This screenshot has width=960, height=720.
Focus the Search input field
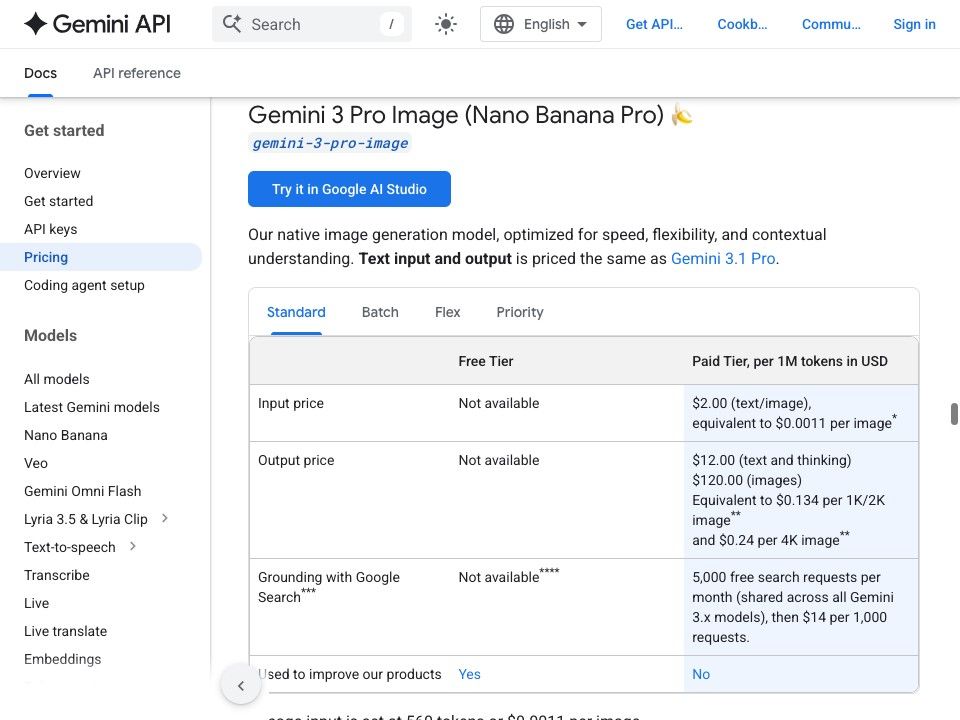pos(312,24)
